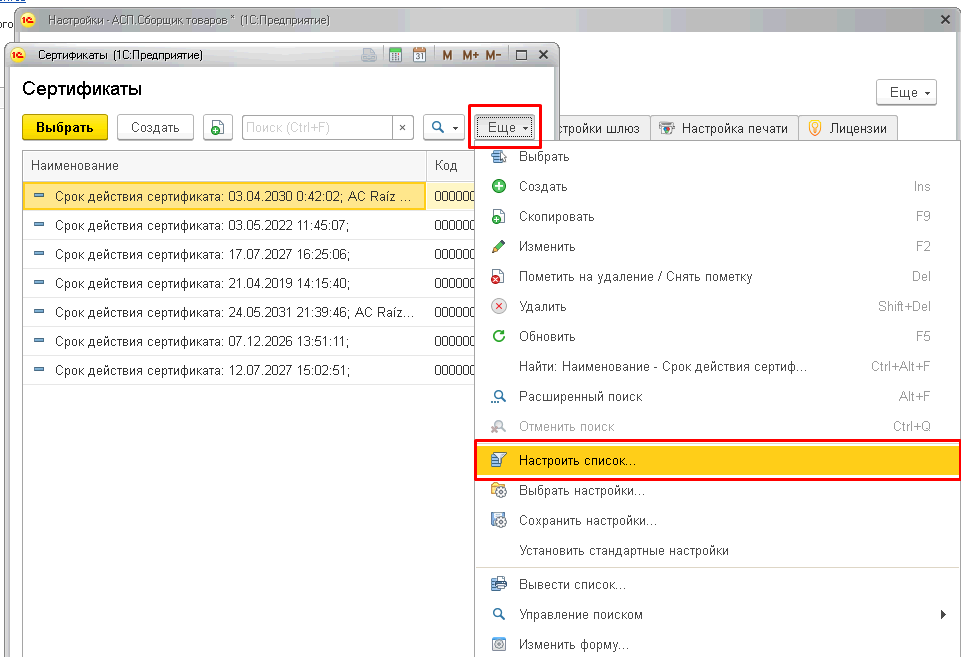961x657 pixels.
Task: Choose Выбрать настройки... menu entry
Action: point(717,490)
